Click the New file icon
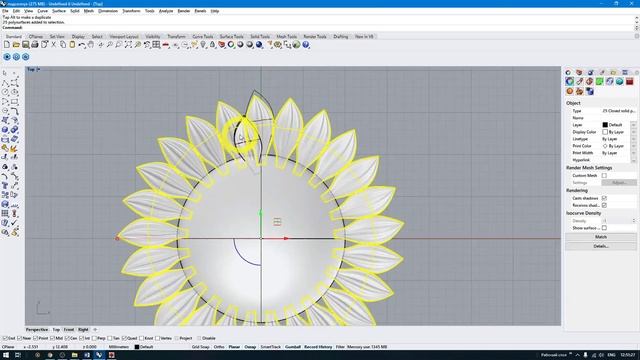640x360 pixels. (x=7, y=45)
